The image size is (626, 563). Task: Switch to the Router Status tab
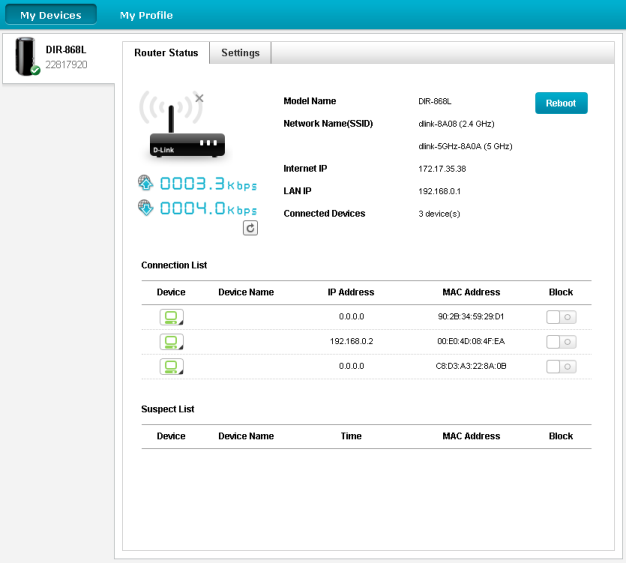click(166, 53)
